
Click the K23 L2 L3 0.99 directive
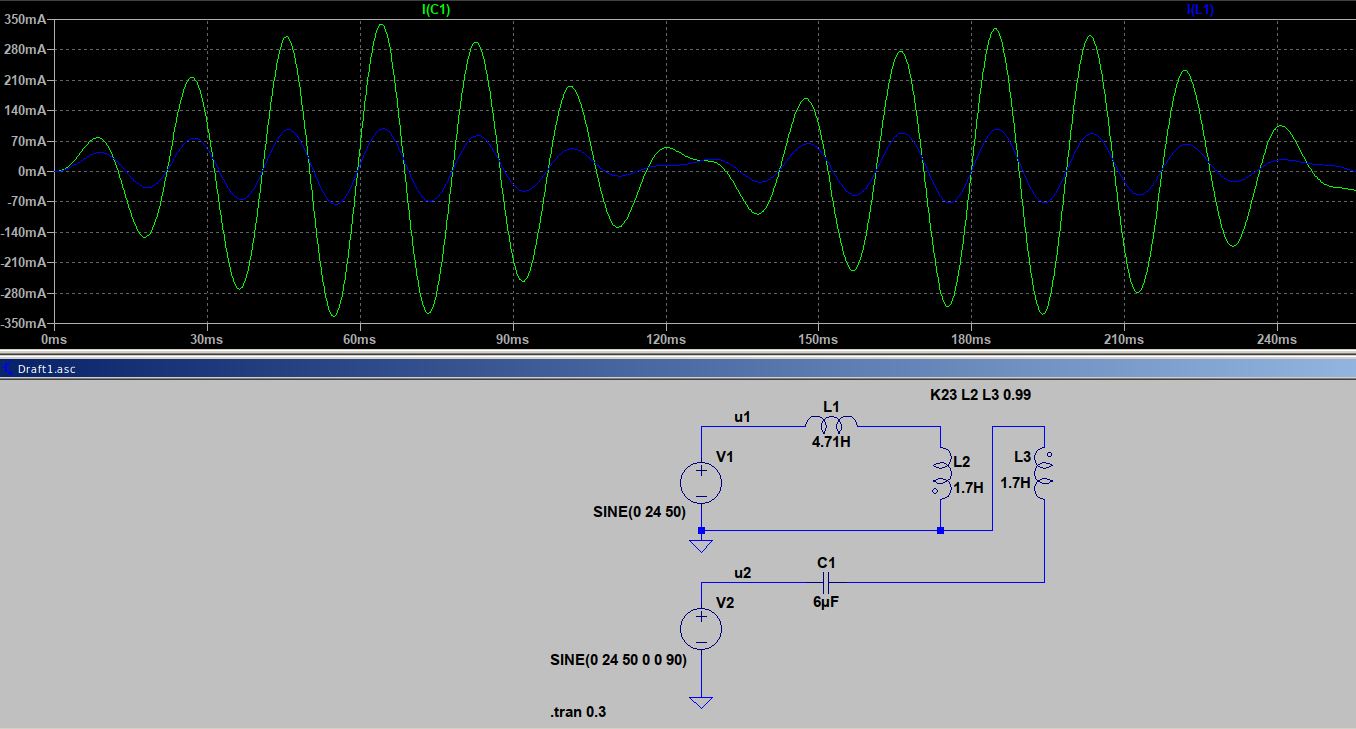point(980,395)
